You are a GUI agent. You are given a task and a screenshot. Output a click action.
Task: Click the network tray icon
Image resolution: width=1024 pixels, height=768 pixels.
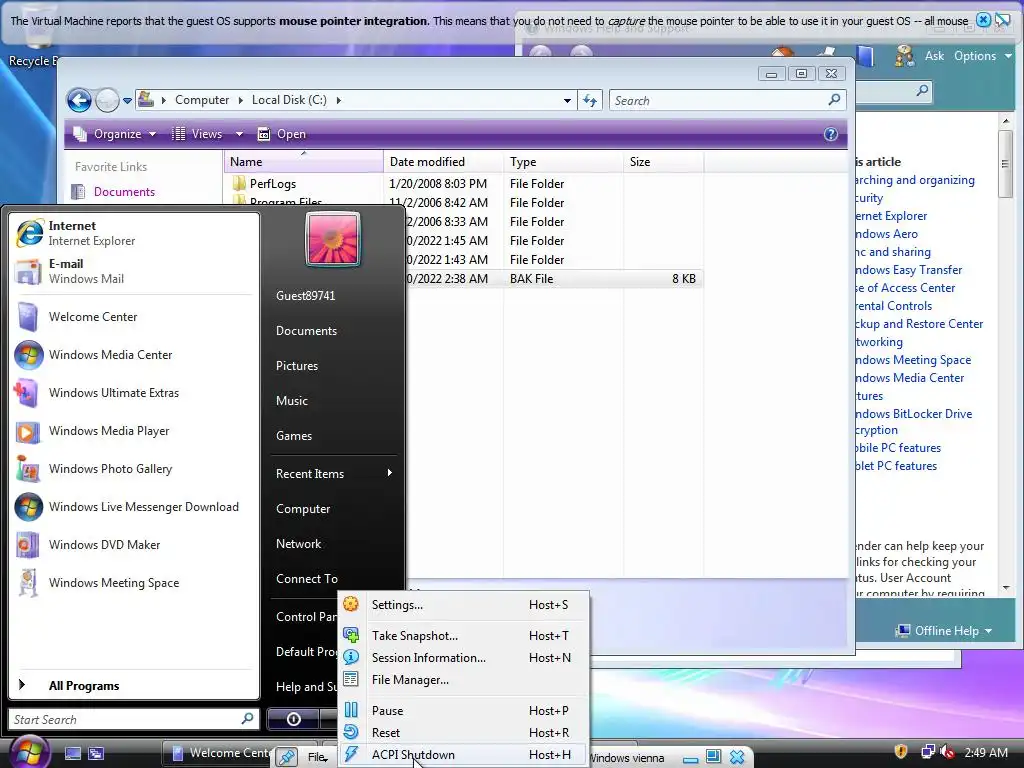point(927,752)
